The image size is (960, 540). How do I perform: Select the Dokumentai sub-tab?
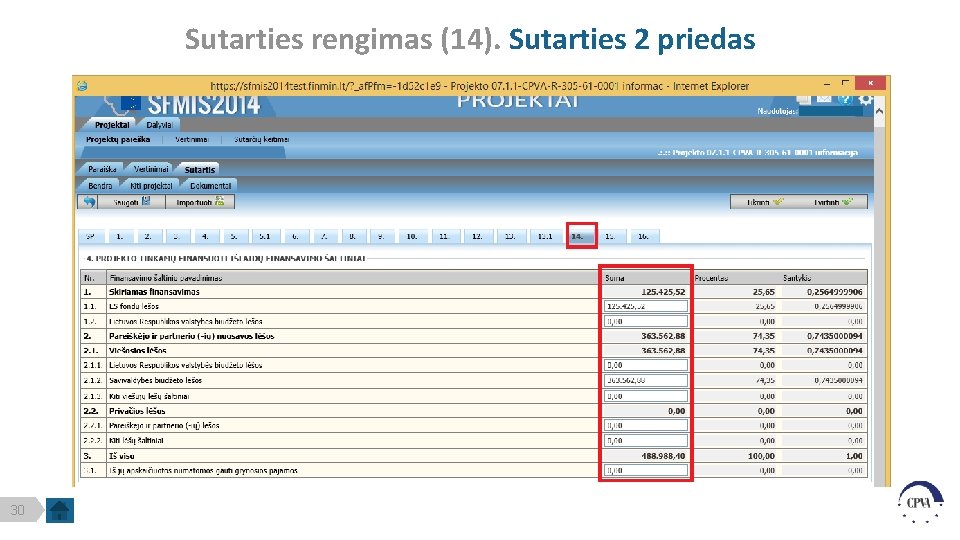pos(210,185)
